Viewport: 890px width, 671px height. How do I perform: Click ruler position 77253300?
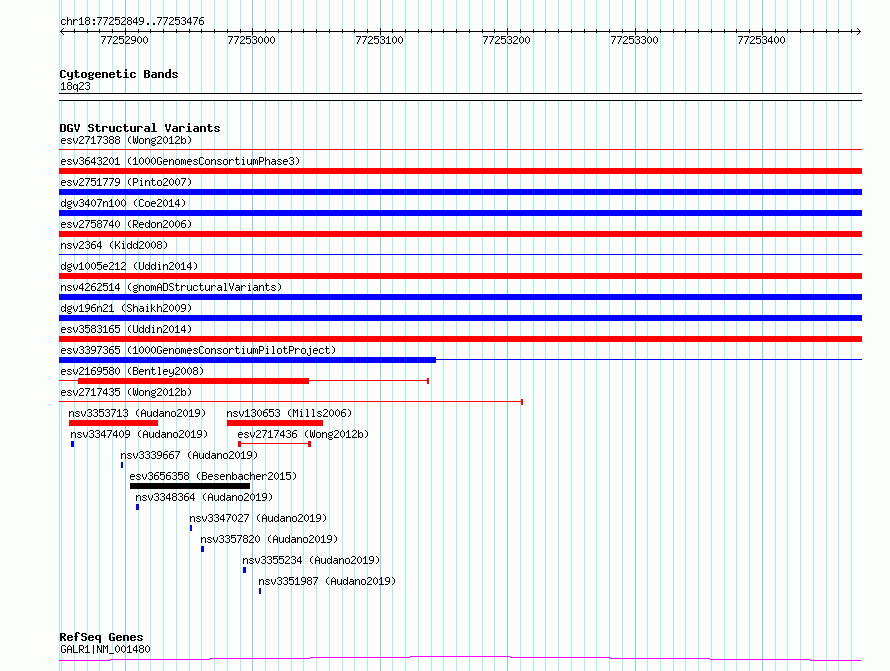coord(634,40)
